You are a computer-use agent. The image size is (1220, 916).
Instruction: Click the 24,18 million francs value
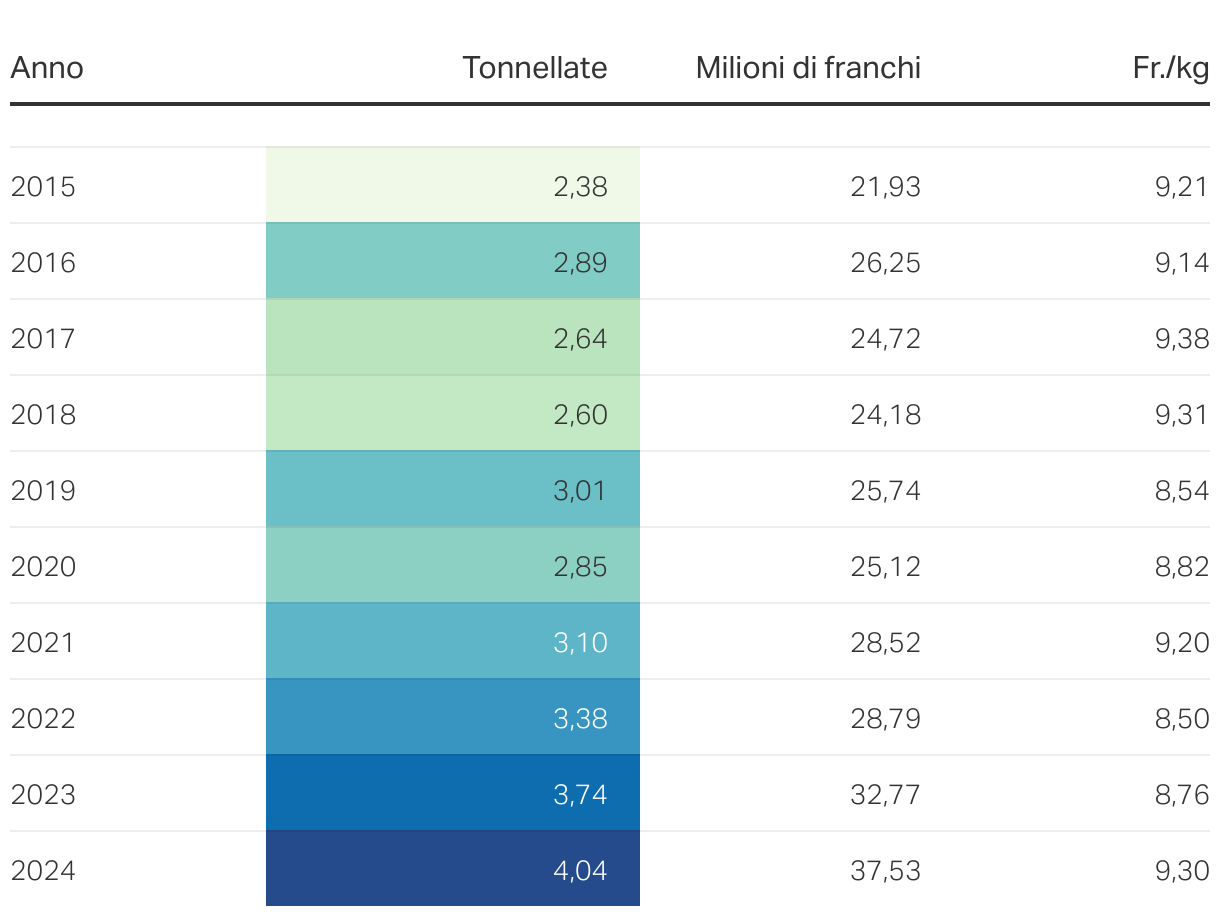coord(885,415)
